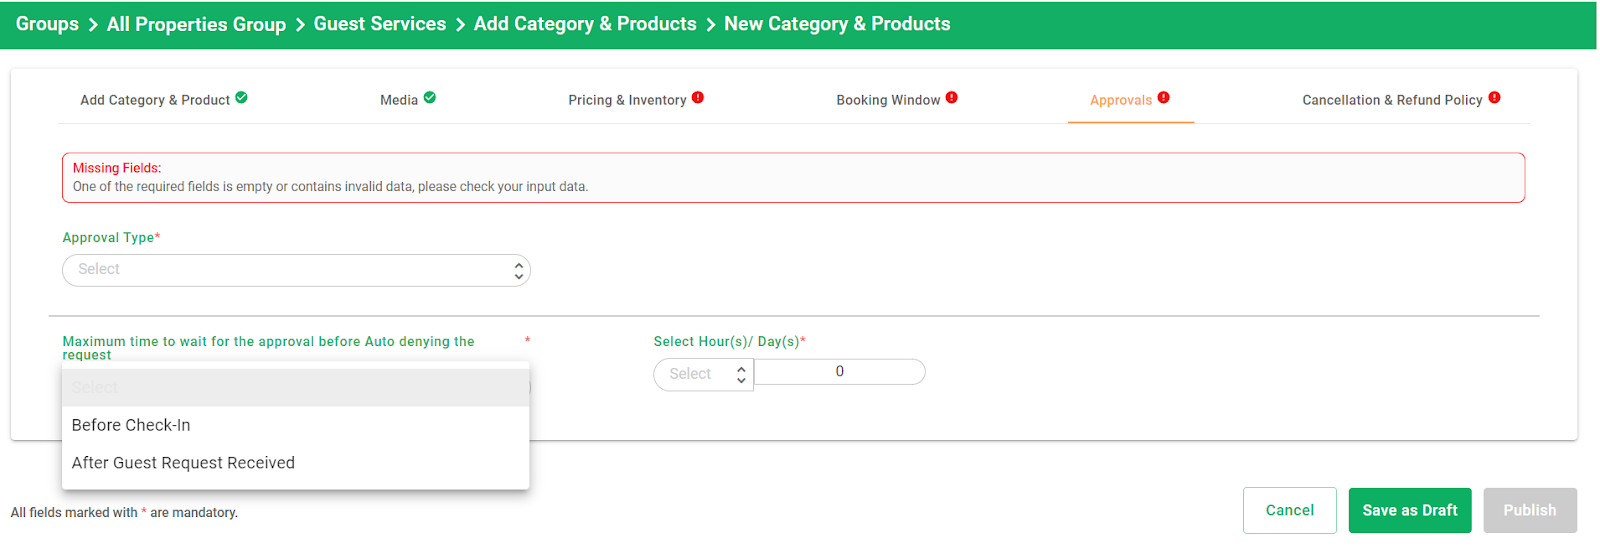Cancel the new category form
This screenshot has height=554, width=1600.
click(x=1290, y=510)
